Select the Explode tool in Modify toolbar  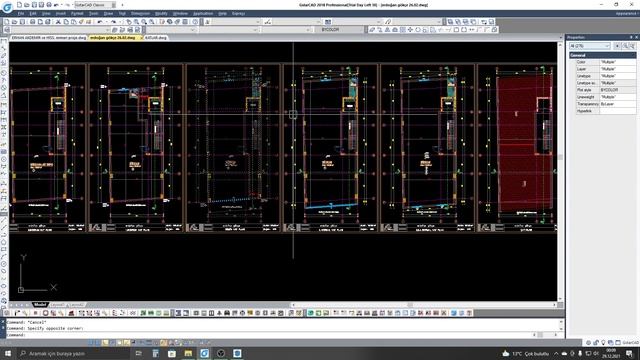click(x=494, y=30)
